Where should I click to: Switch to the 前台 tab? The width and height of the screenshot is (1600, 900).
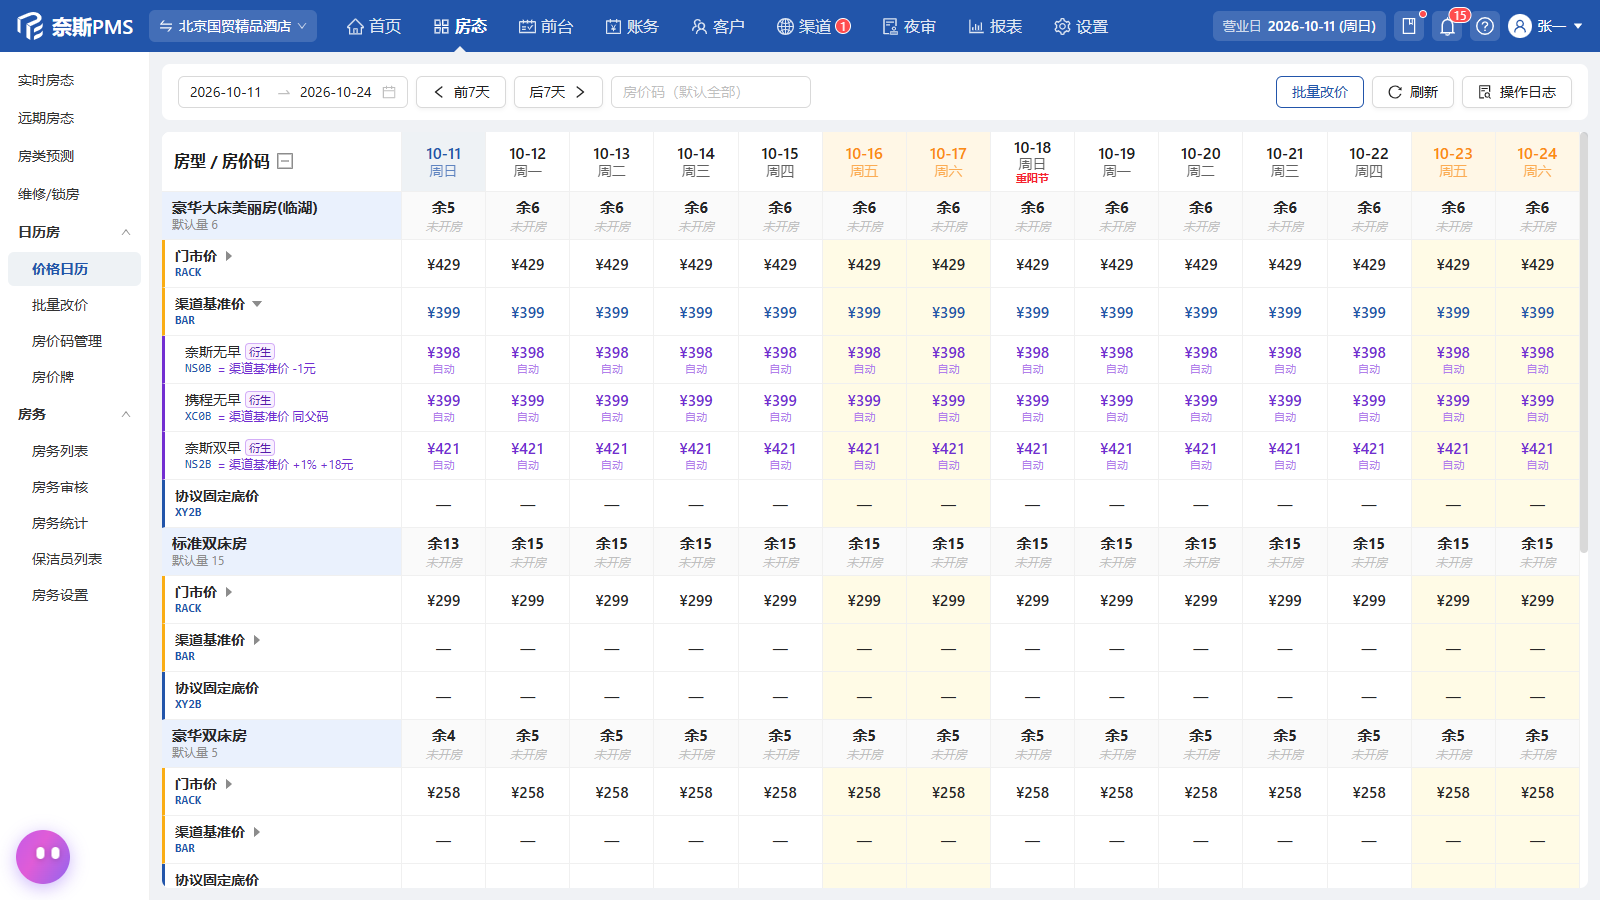(x=546, y=26)
